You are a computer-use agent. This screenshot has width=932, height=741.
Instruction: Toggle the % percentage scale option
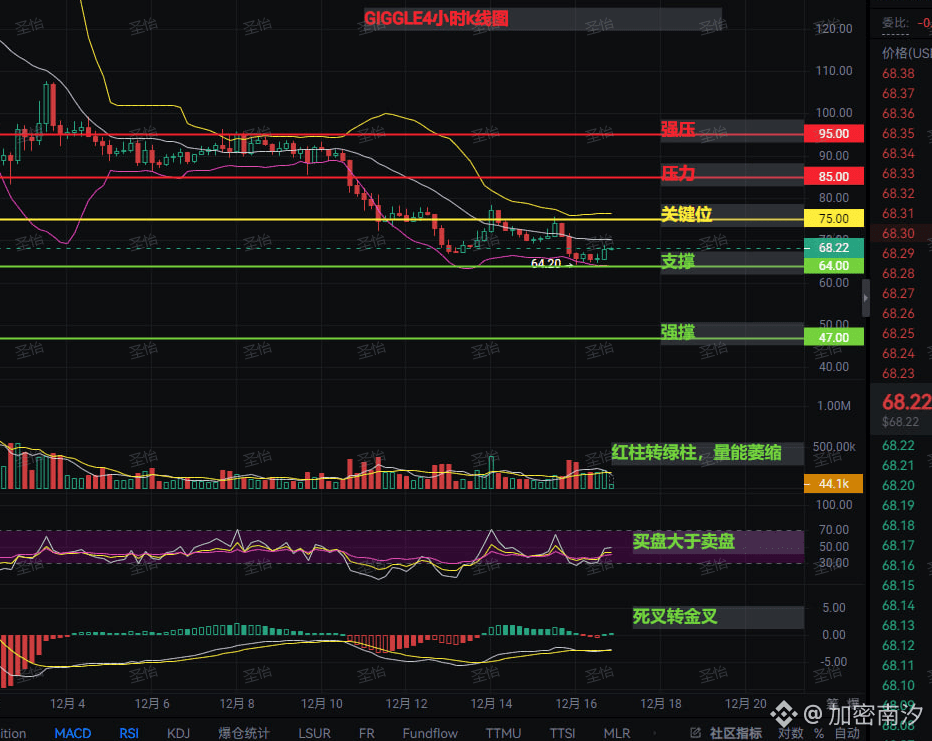tap(818, 733)
